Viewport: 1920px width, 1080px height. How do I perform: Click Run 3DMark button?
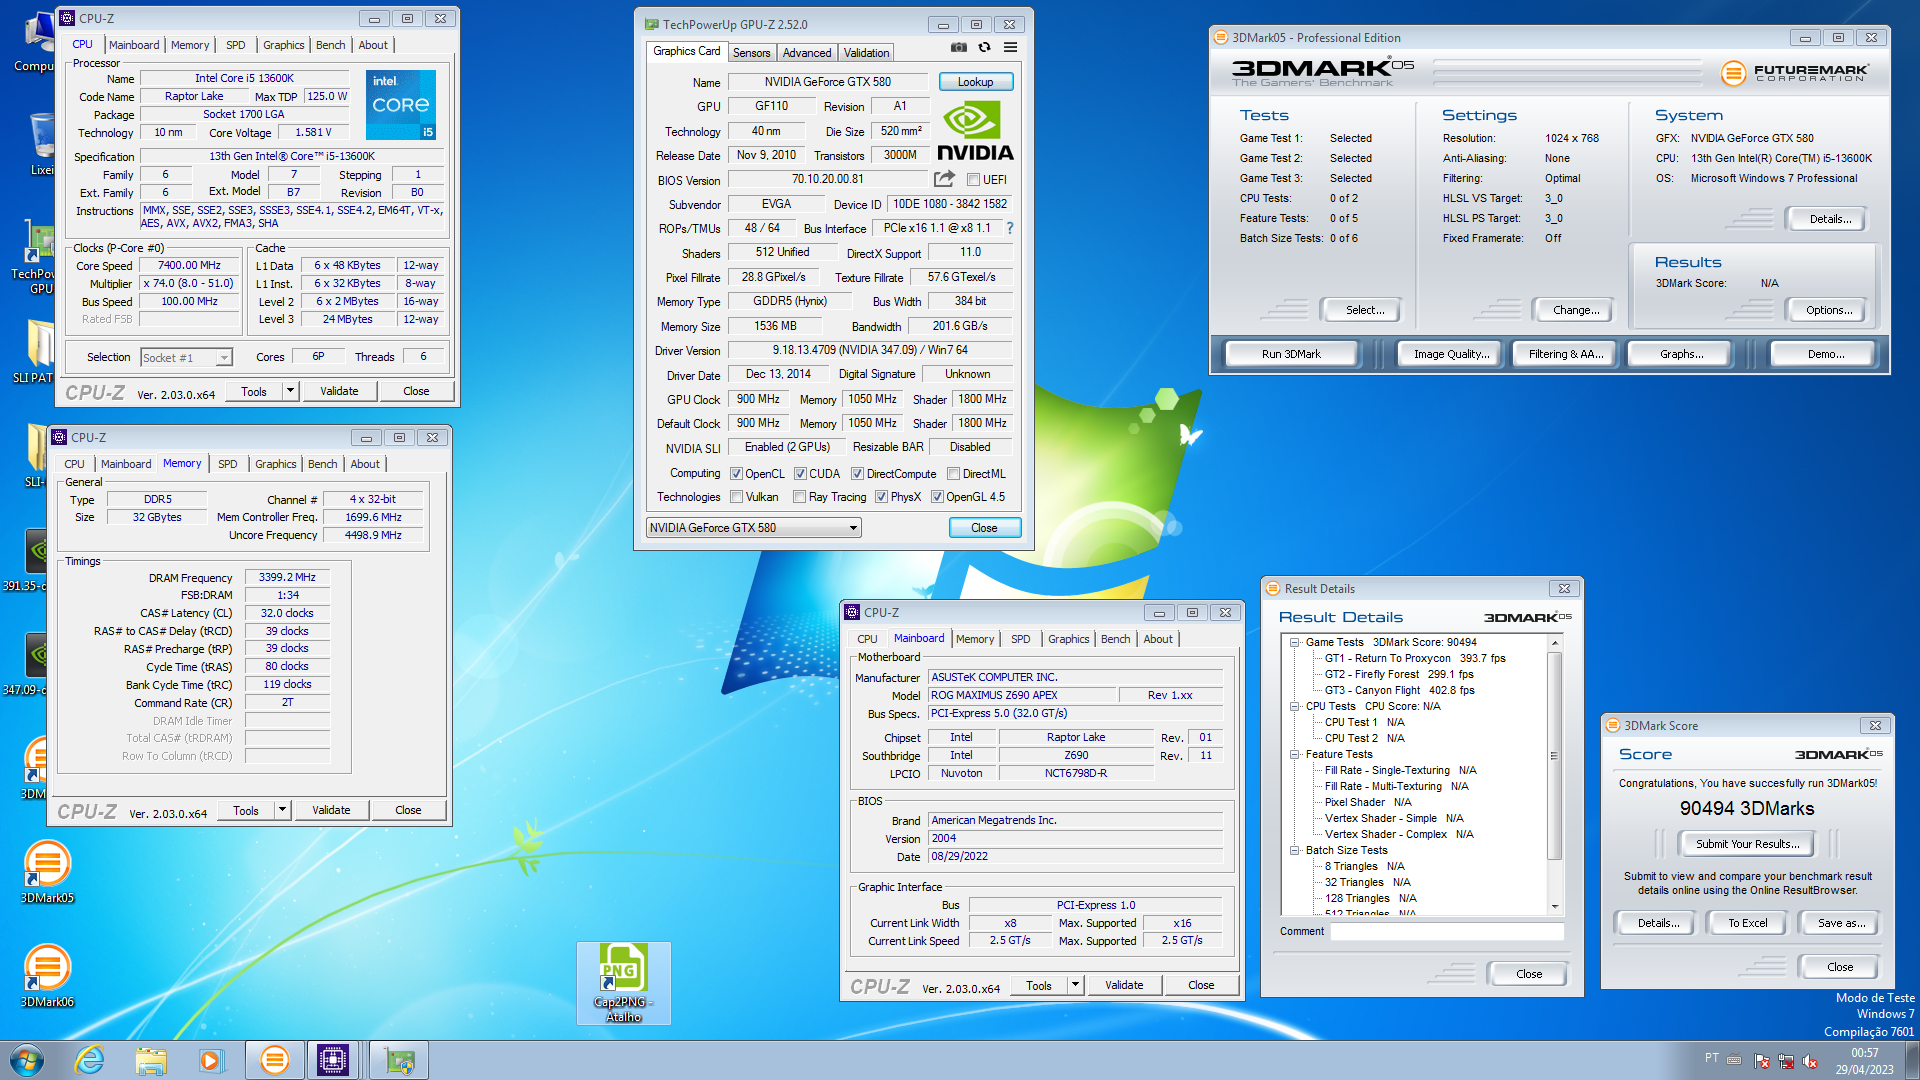pyautogui.click(x=1291, y=354)
